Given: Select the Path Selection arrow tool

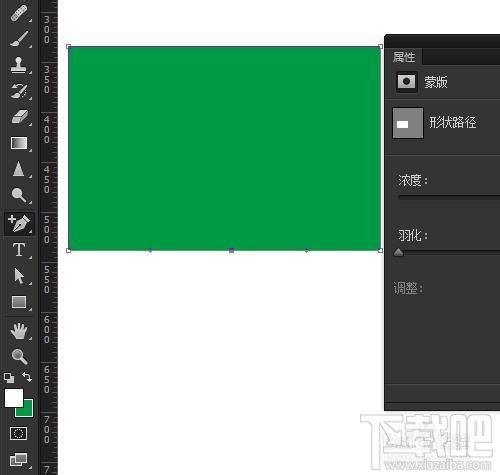Looking at the screenshot, I should (19, 276).
